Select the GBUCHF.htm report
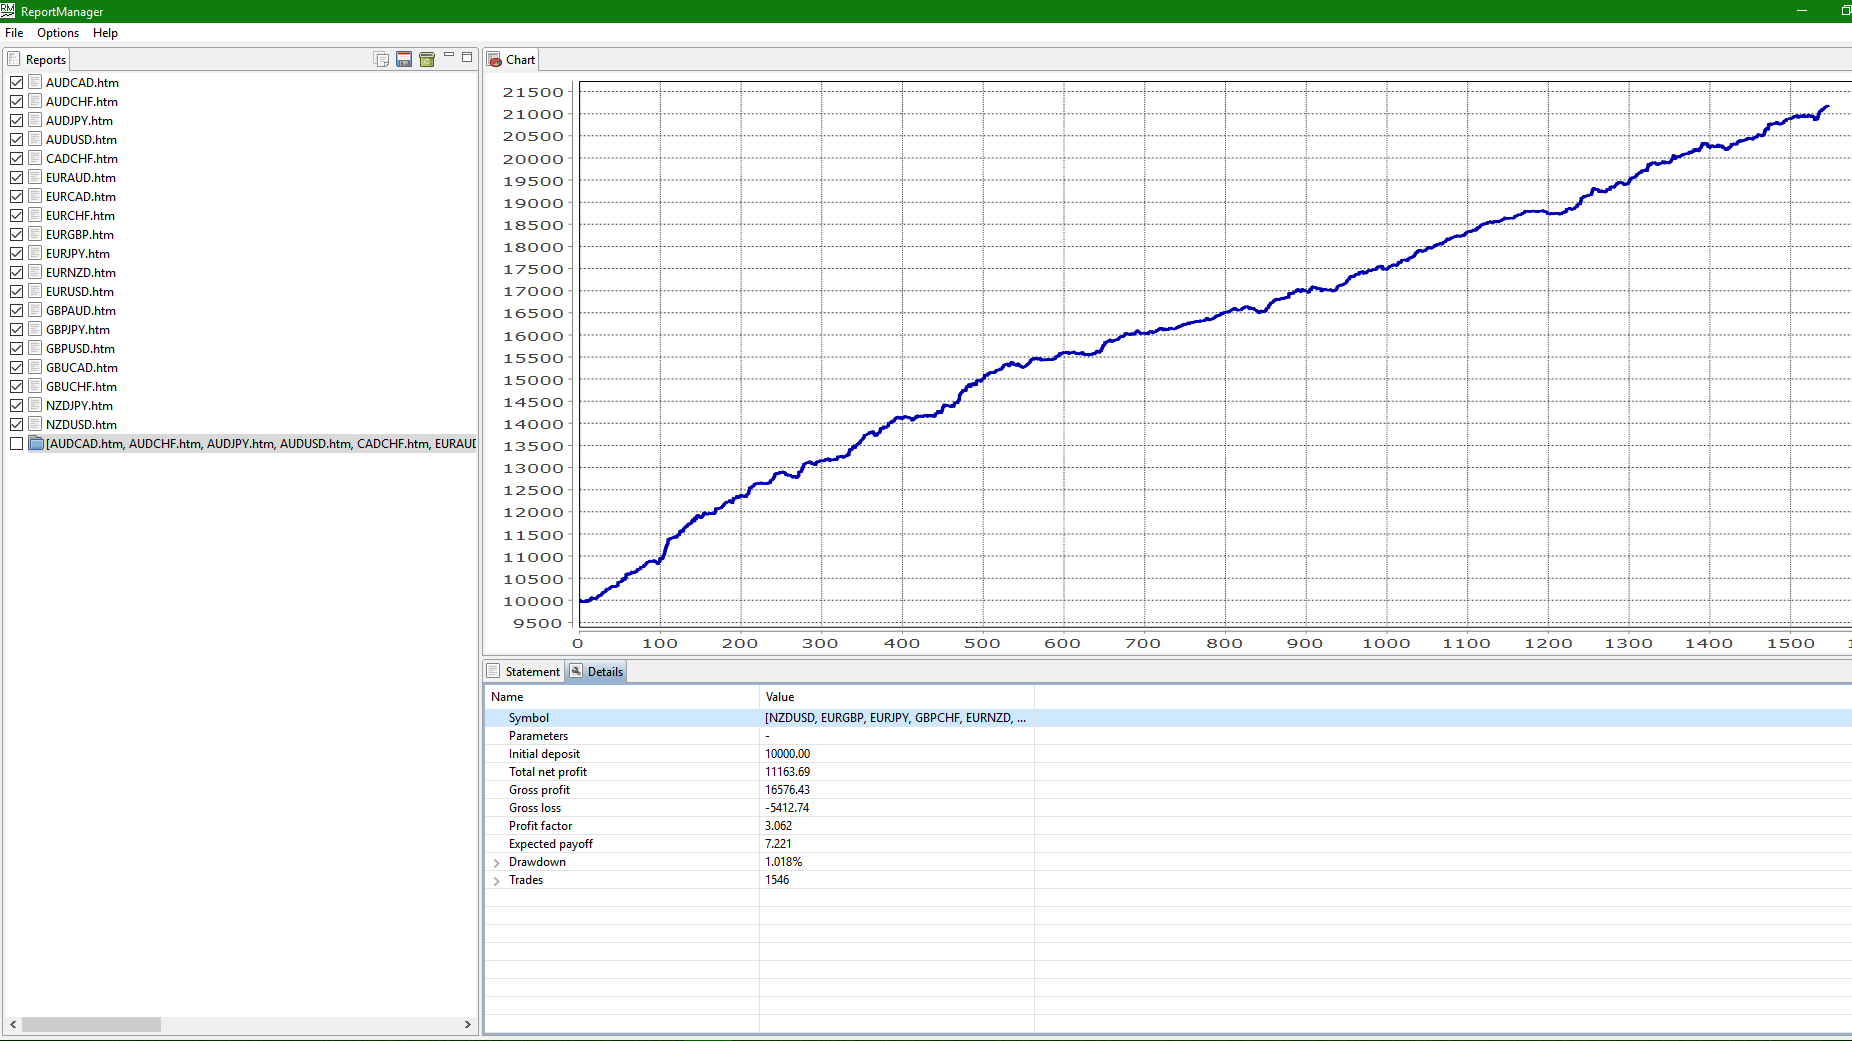Viewport: 1852px width, 1041px height. point(81,386)
